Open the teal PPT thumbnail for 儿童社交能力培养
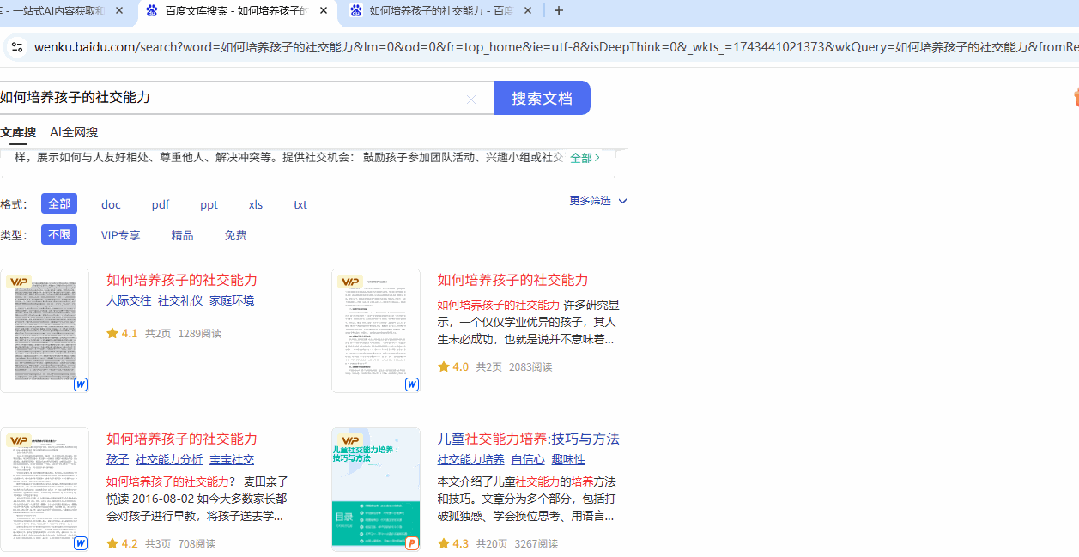 coord(376,490)
